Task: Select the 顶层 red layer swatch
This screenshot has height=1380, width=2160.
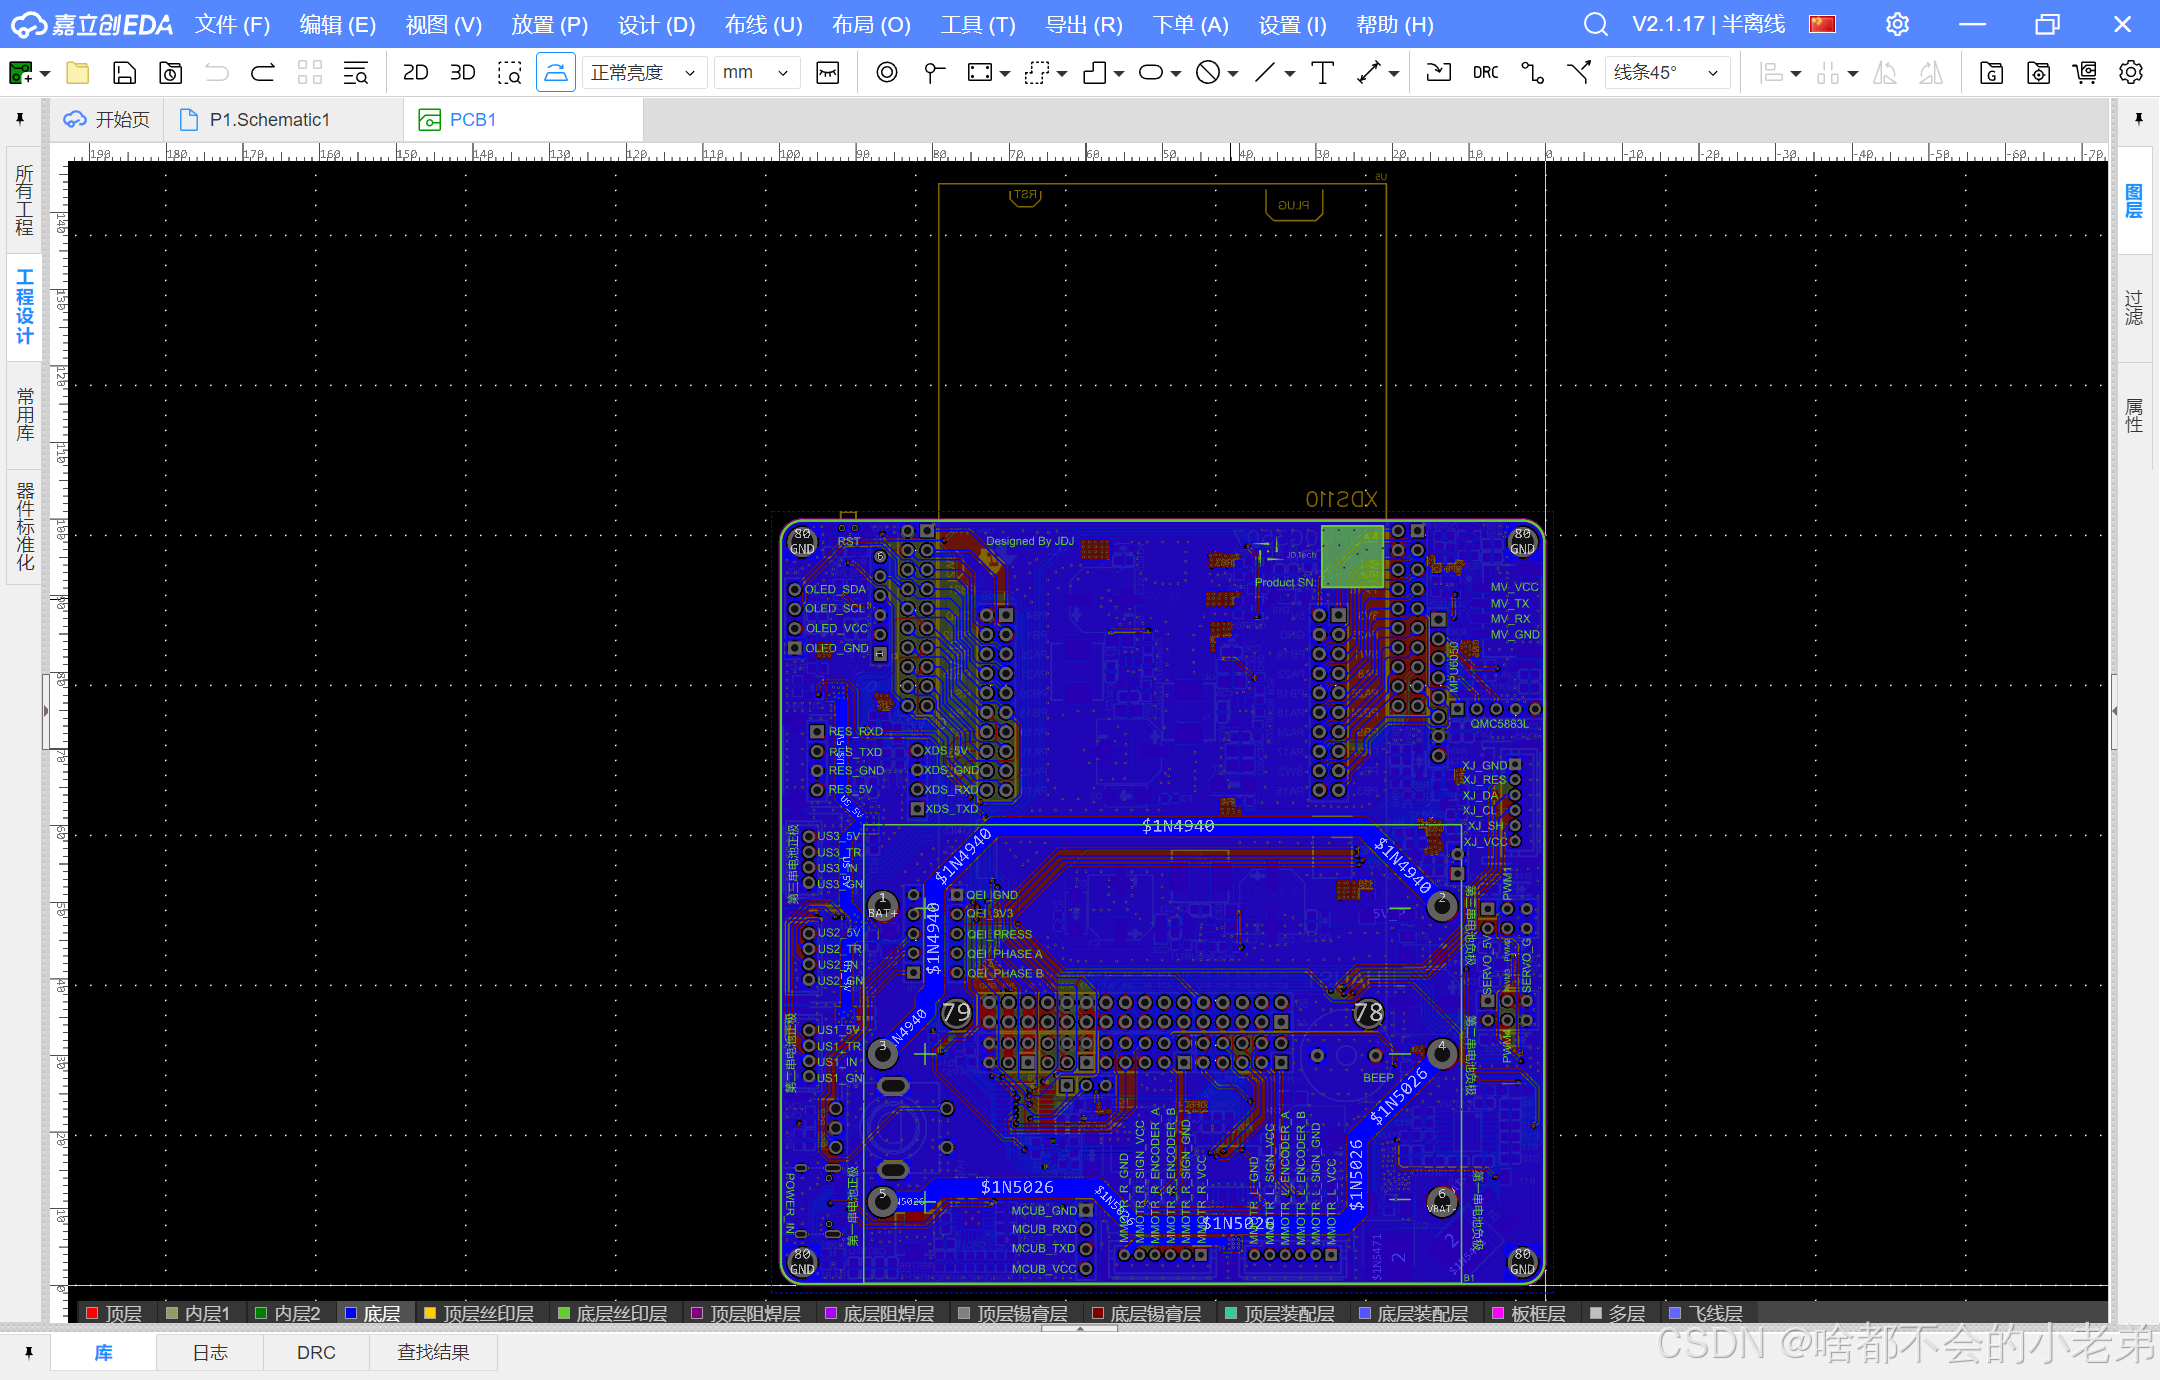Action: [x=93, y=1313]
